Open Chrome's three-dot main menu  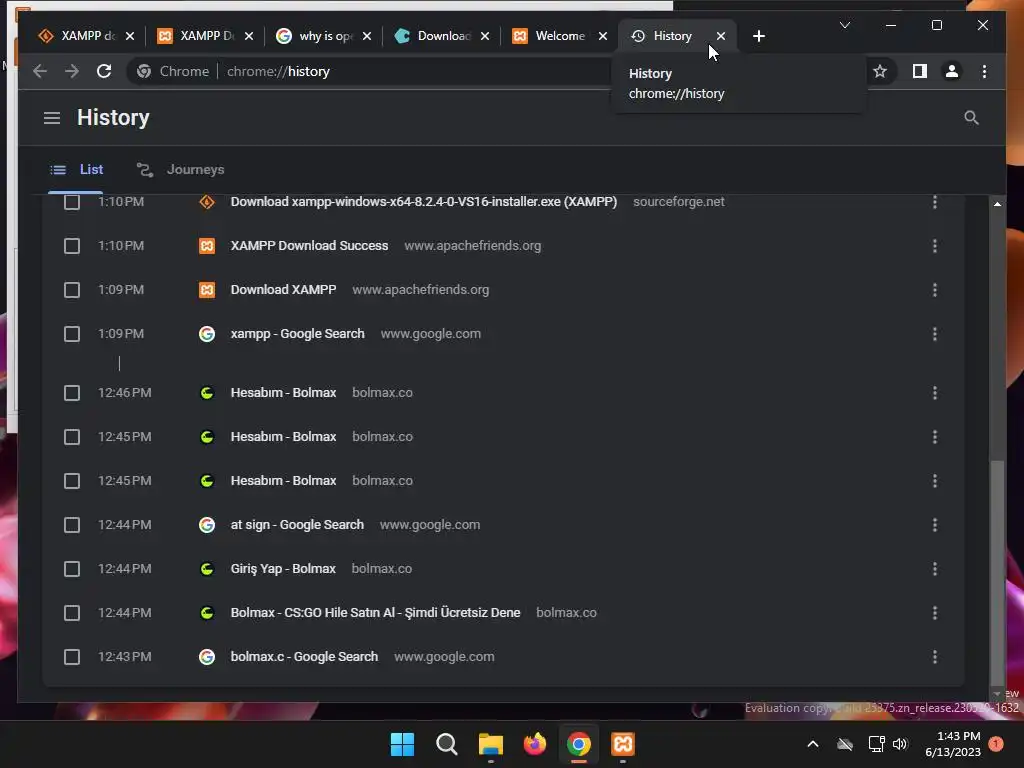984,71
